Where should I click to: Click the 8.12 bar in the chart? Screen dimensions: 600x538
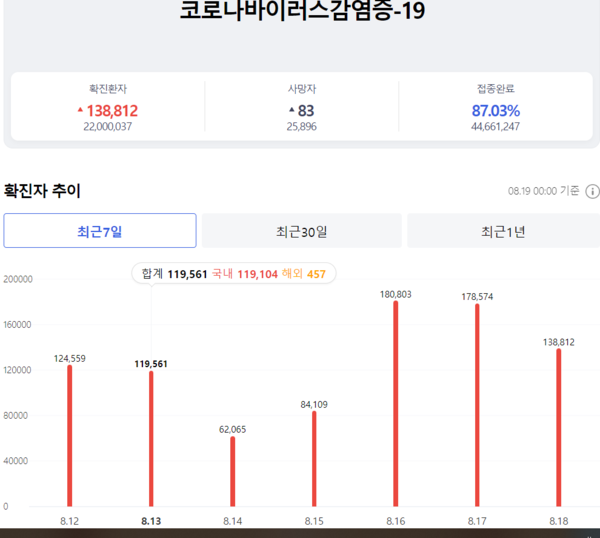(70, 436)
